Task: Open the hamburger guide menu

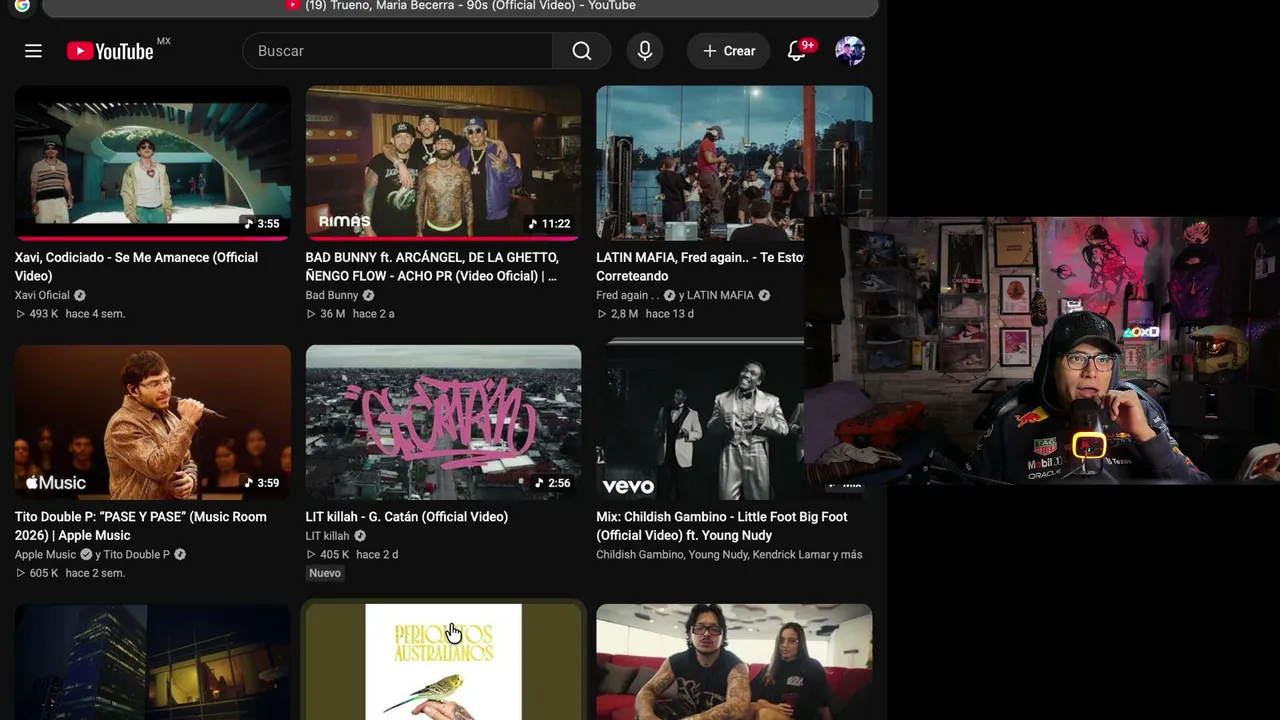Action: (x=33, y=51)
